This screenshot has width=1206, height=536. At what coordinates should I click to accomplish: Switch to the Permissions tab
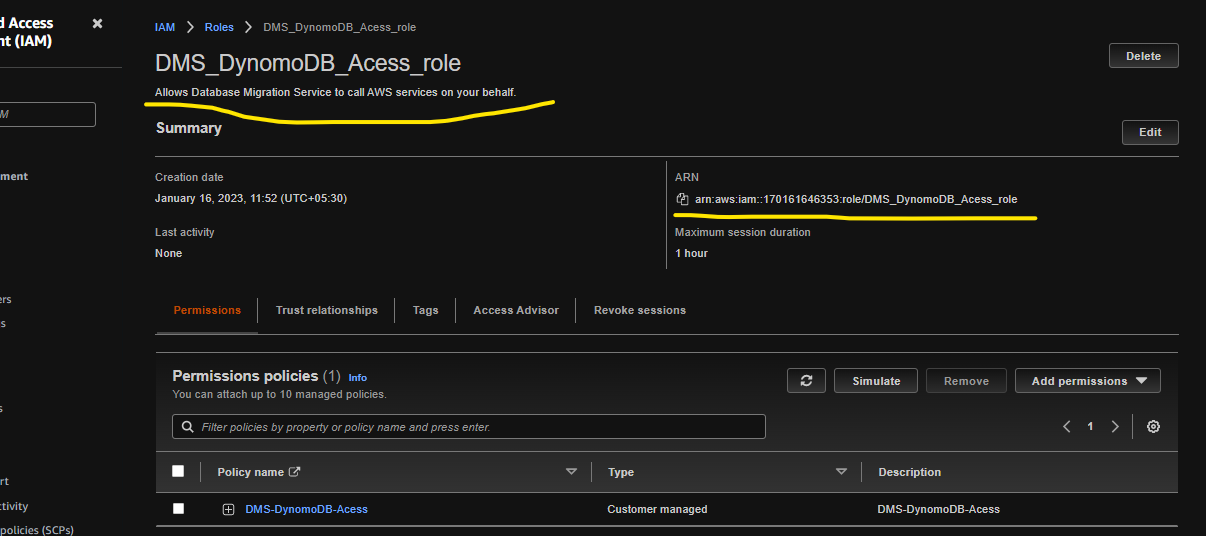(x=207, y=310)
